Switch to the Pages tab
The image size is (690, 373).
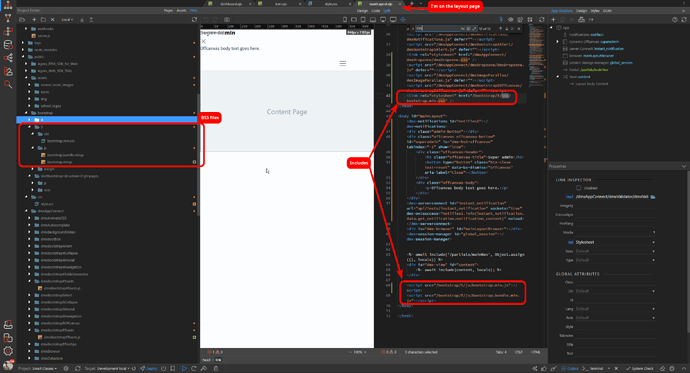(168, 11)
